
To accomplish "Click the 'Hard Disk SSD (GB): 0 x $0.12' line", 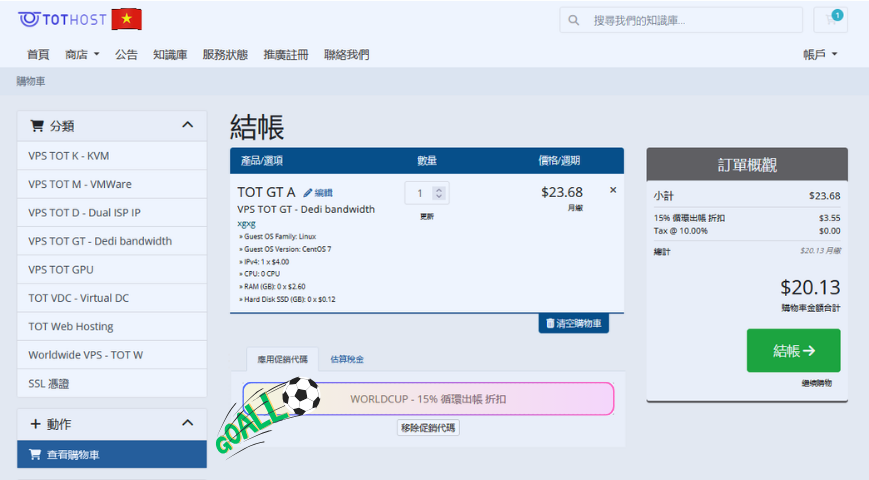I will pos(287,299).
